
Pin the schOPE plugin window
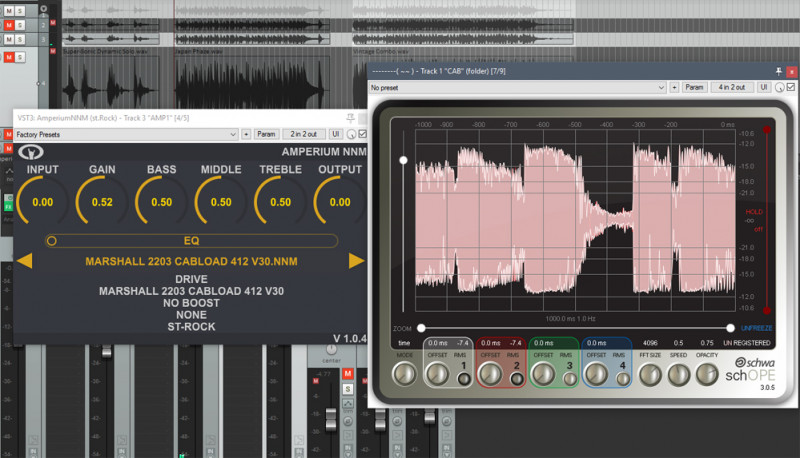[x=778, y=71]
